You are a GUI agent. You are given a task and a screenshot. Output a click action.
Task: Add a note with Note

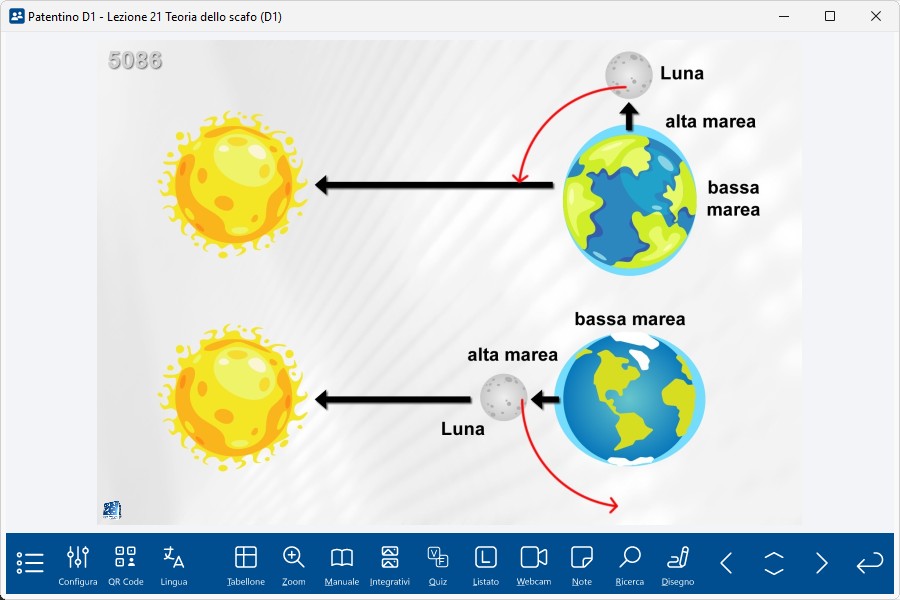pos(582,564)
